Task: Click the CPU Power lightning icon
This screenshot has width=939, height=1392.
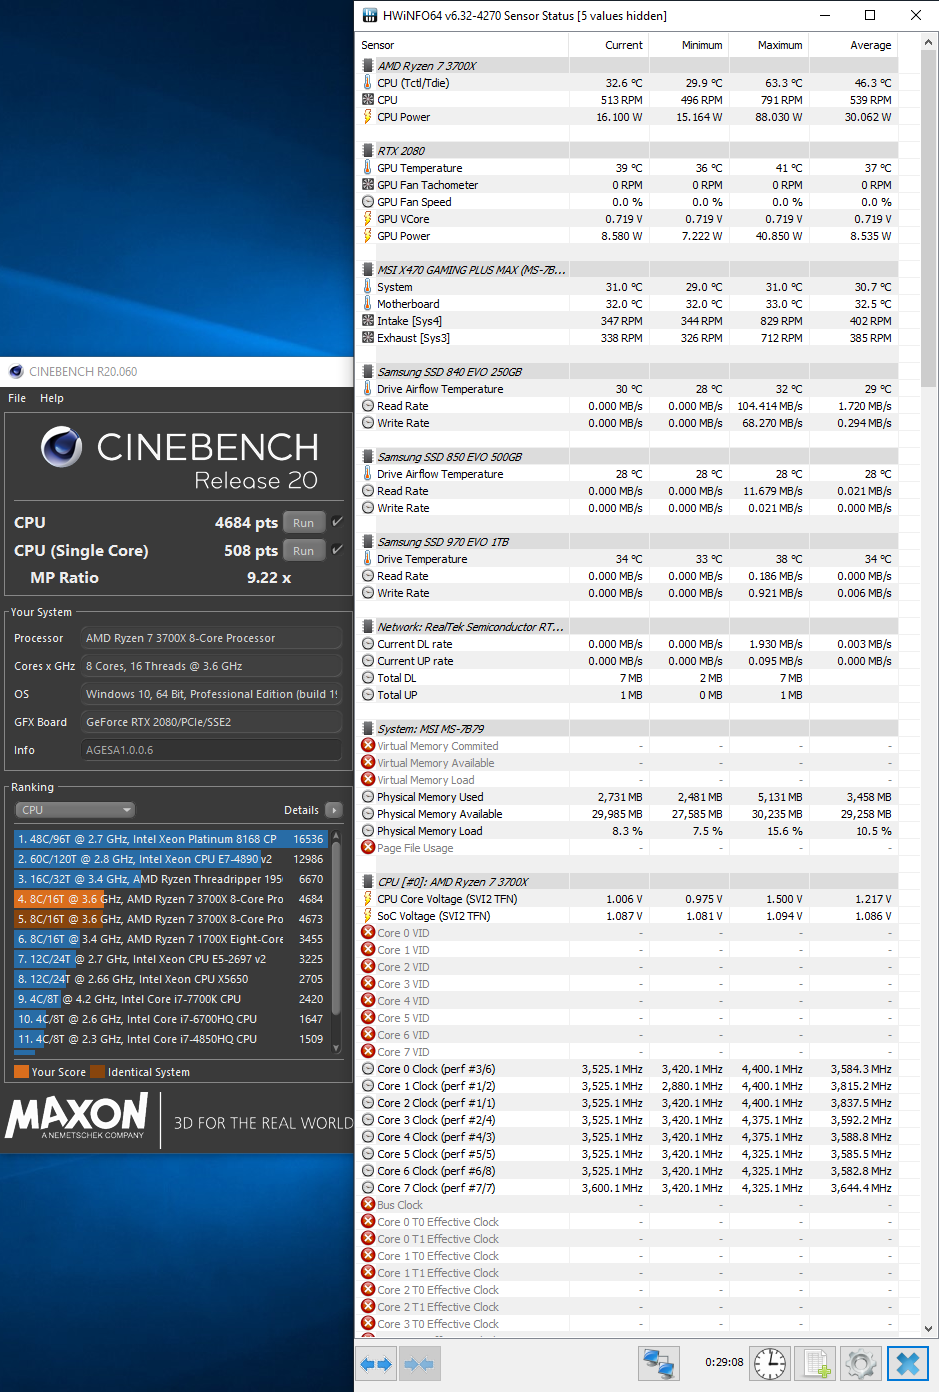Action: 368,117
